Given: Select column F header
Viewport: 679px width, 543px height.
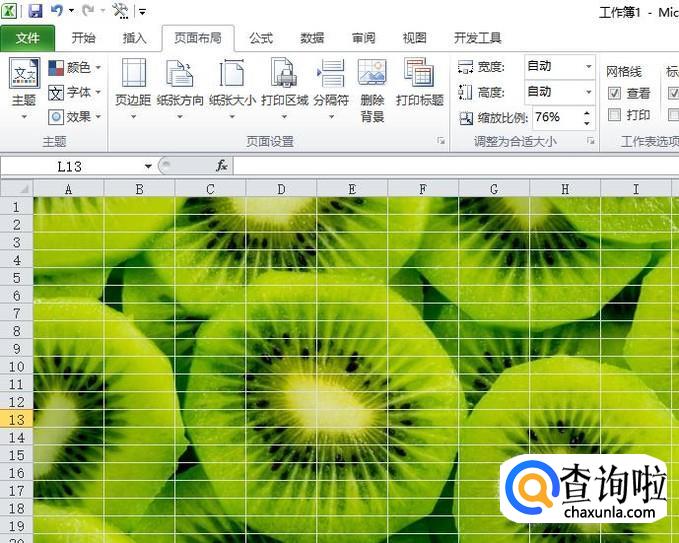Looking at the screenshot, I should click(x=423, y=189).
